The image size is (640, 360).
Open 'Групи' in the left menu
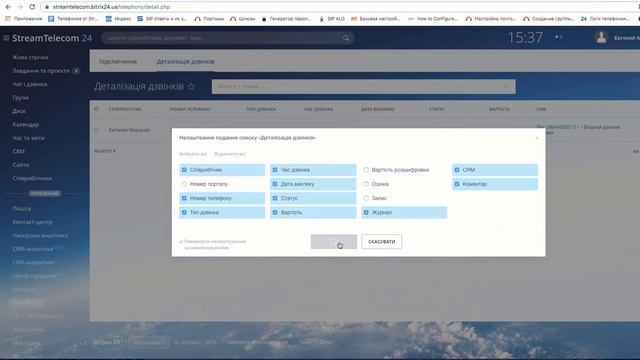tap(20, 98)
